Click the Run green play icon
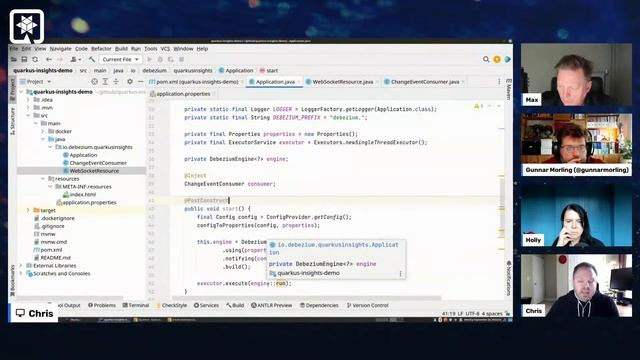The width and height of the screenshot is (640, 360). point(149,59)
